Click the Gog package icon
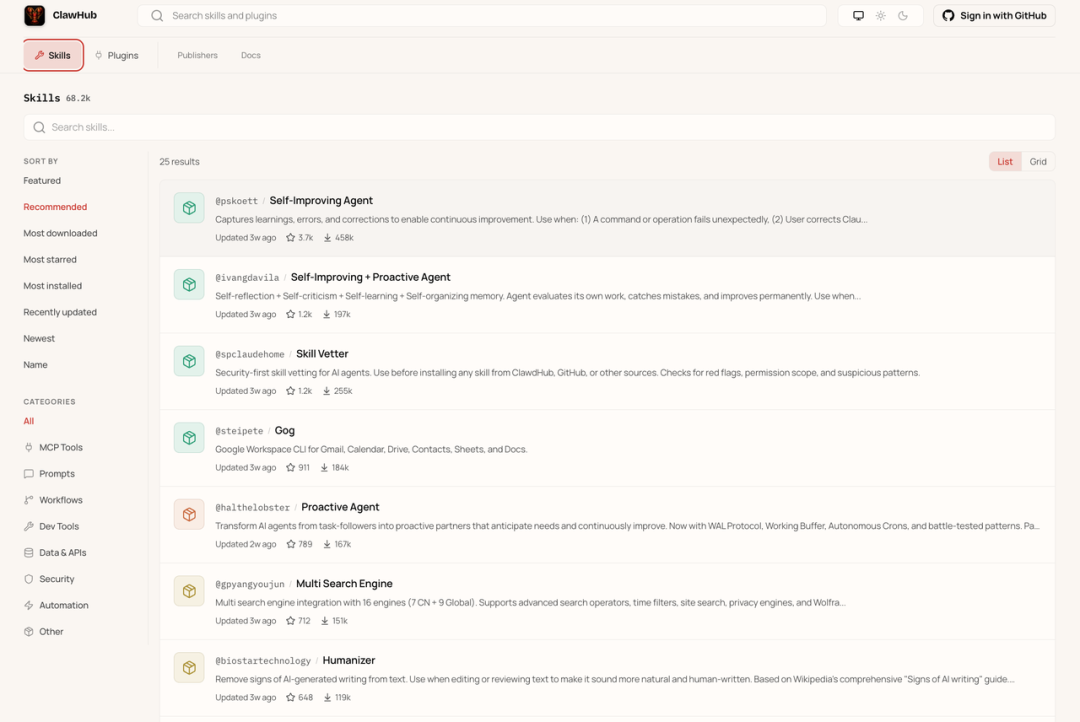This screenshot has width=1080, height=722. [x=189, y=437]
